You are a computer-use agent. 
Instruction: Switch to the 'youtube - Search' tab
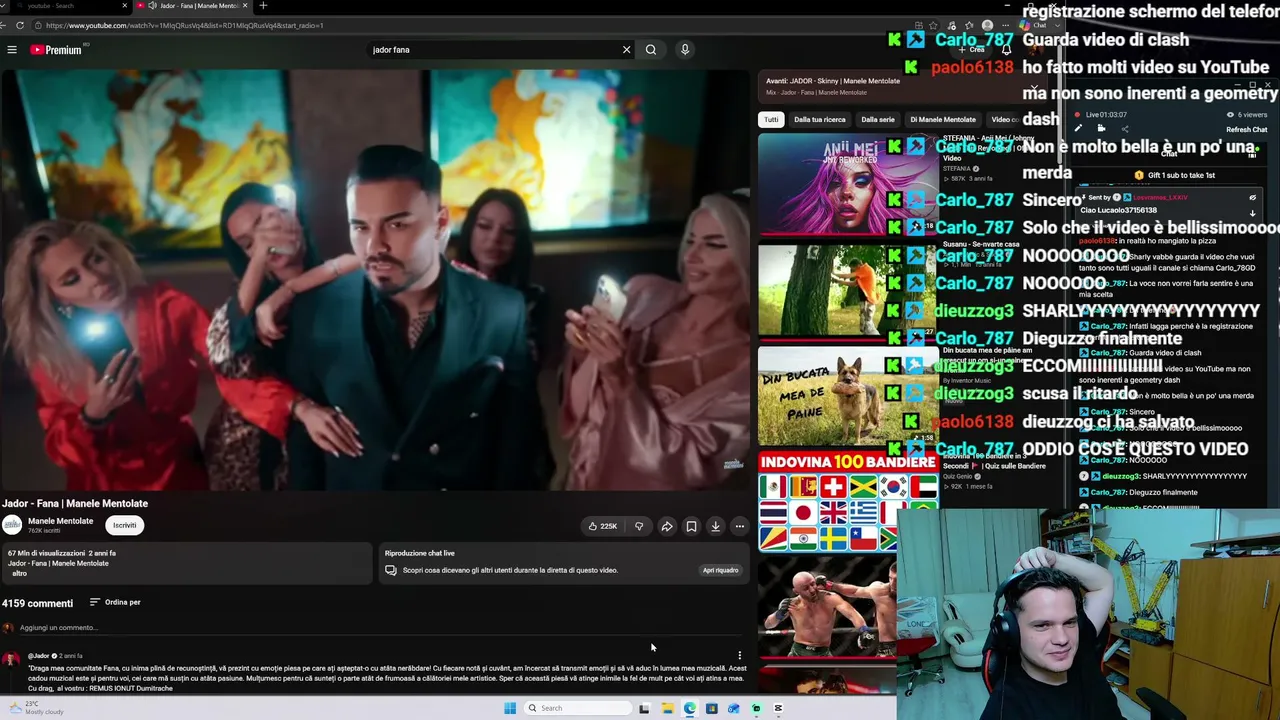click(68, 6)
